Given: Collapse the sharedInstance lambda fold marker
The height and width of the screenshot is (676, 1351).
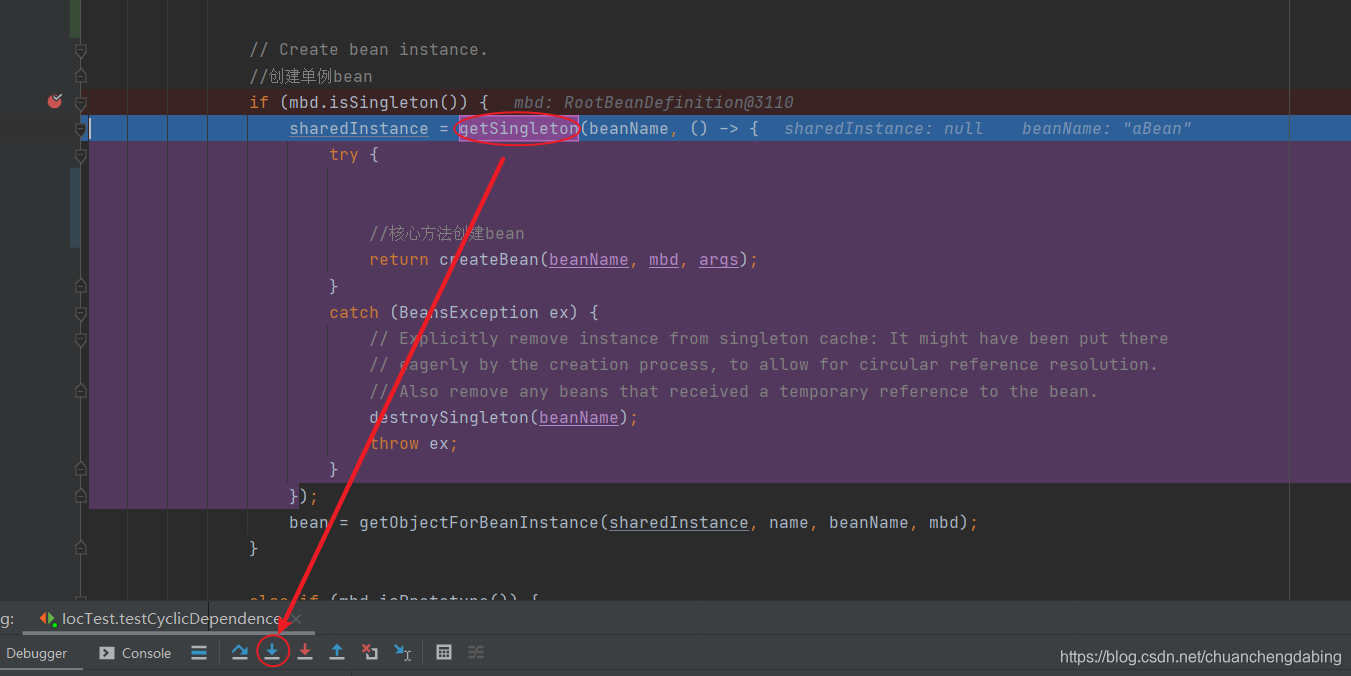Looking at the screenshot, I should click(x=81, y=128).
